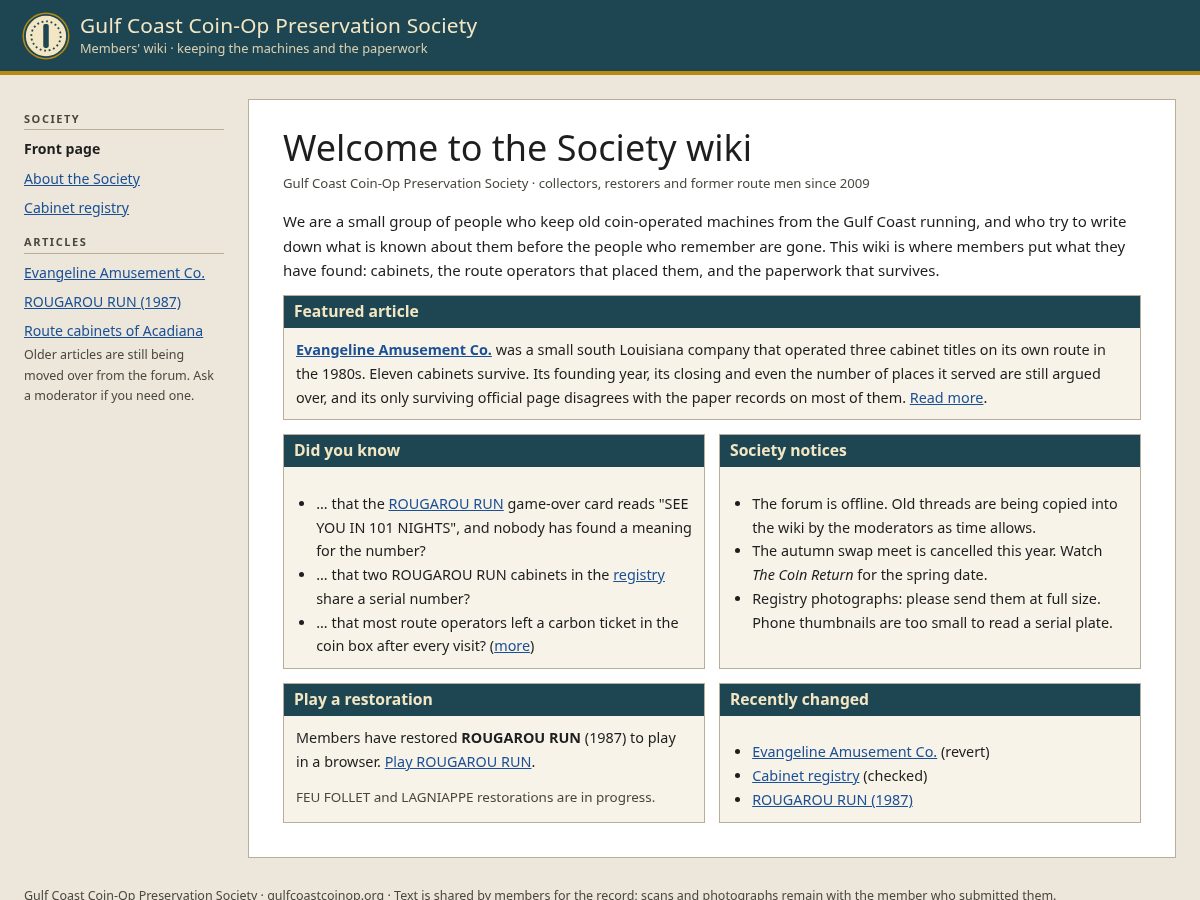The image size is (1200, 900).
Task: Click the Society coin logo icon
Action: coord(46,36)
